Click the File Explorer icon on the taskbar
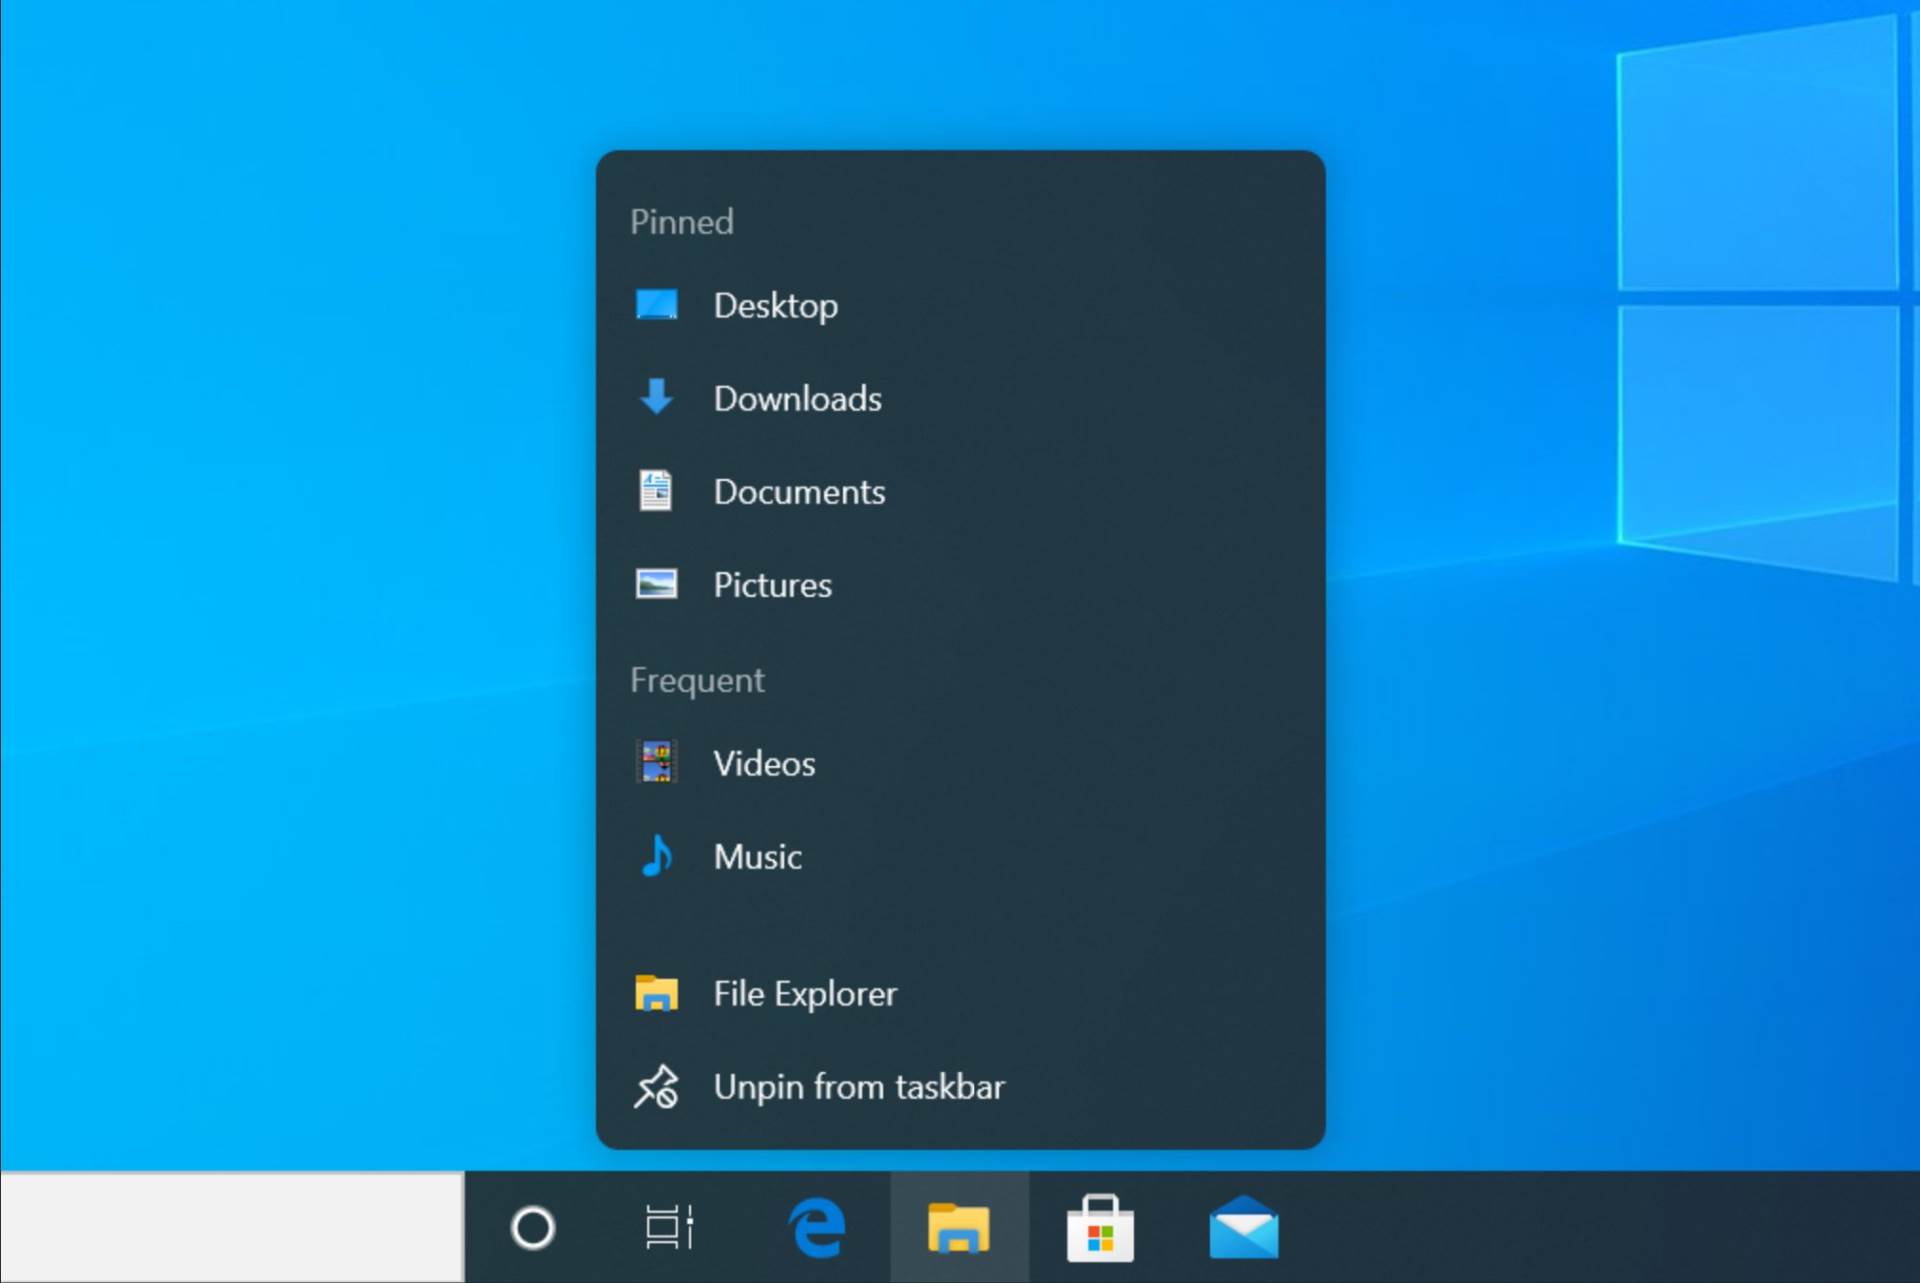This screenshot has height=1283, width=1920. coord(959,1228)
